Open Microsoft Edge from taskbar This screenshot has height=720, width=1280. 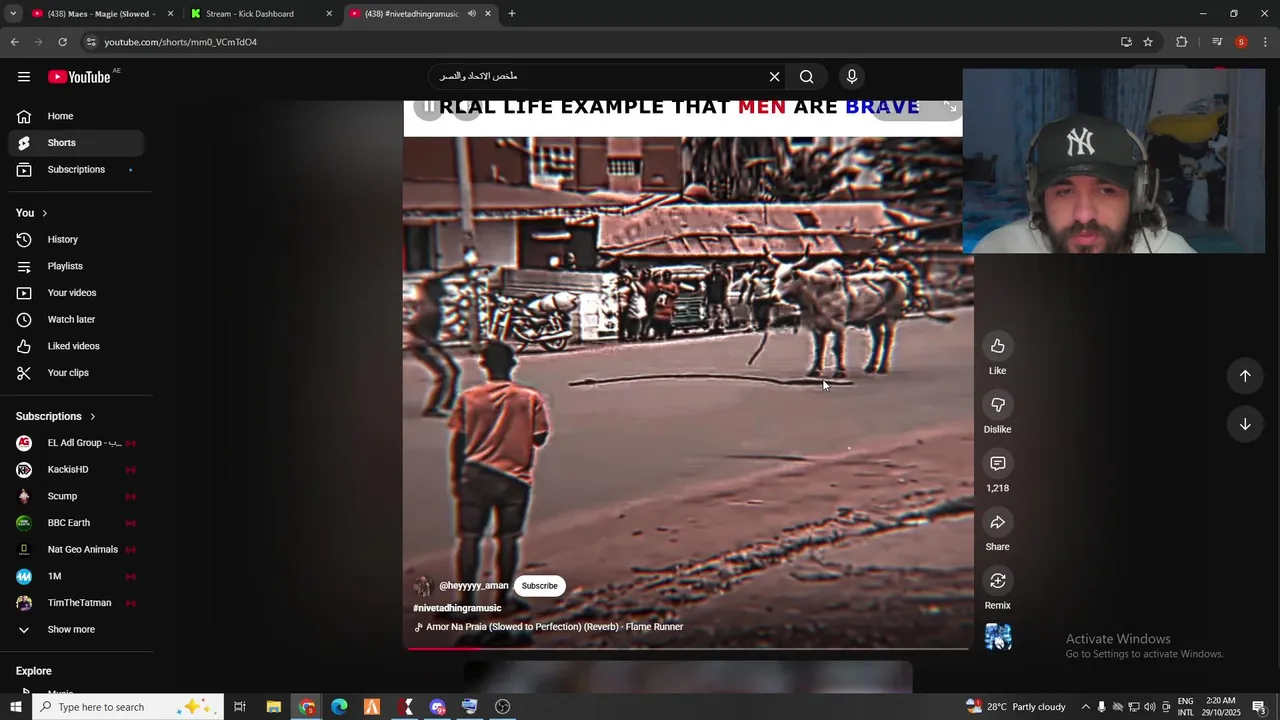pyautogui.click(x=339, y=707)
